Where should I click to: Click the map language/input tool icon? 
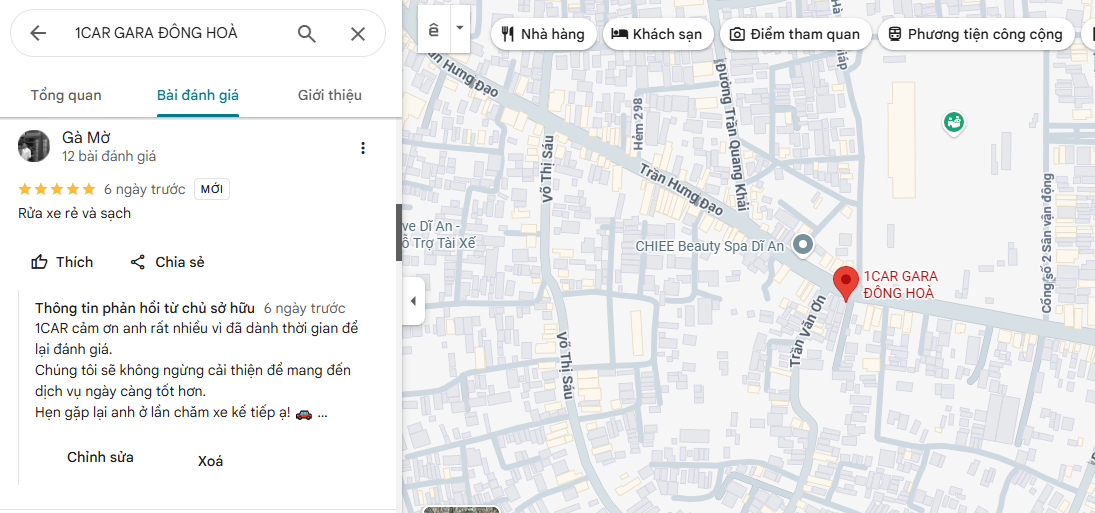[x=434, y=29]
